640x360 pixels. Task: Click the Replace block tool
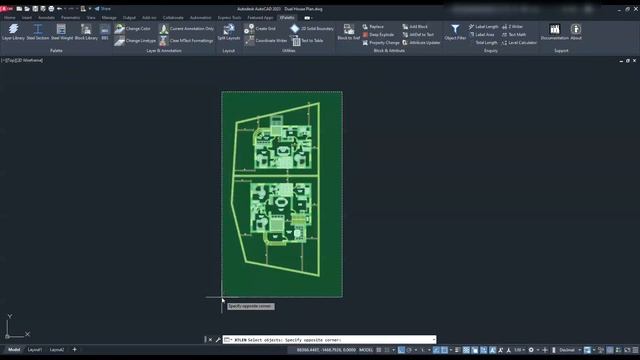click(373, 27)
